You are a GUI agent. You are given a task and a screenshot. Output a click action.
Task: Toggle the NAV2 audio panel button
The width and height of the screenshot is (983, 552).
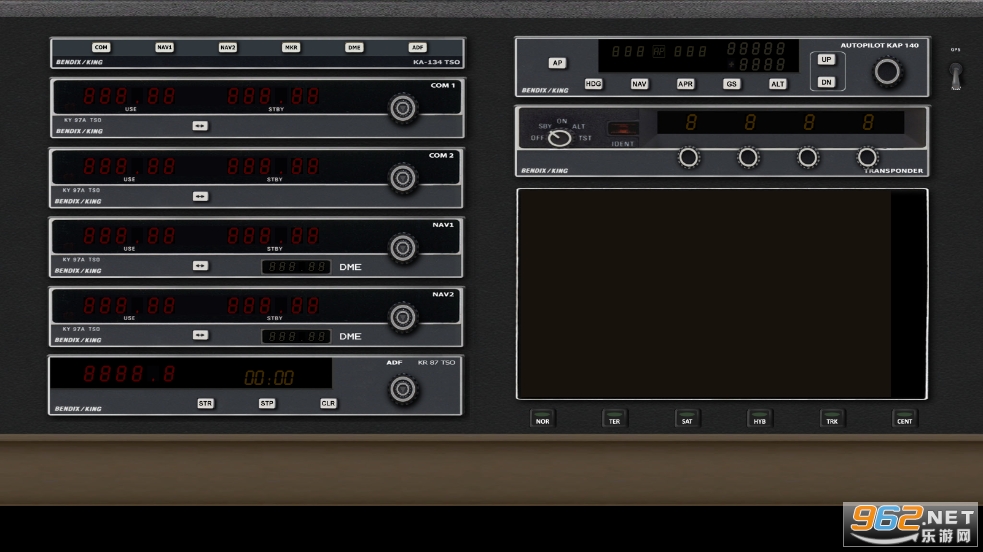click(x=228, y=48)
